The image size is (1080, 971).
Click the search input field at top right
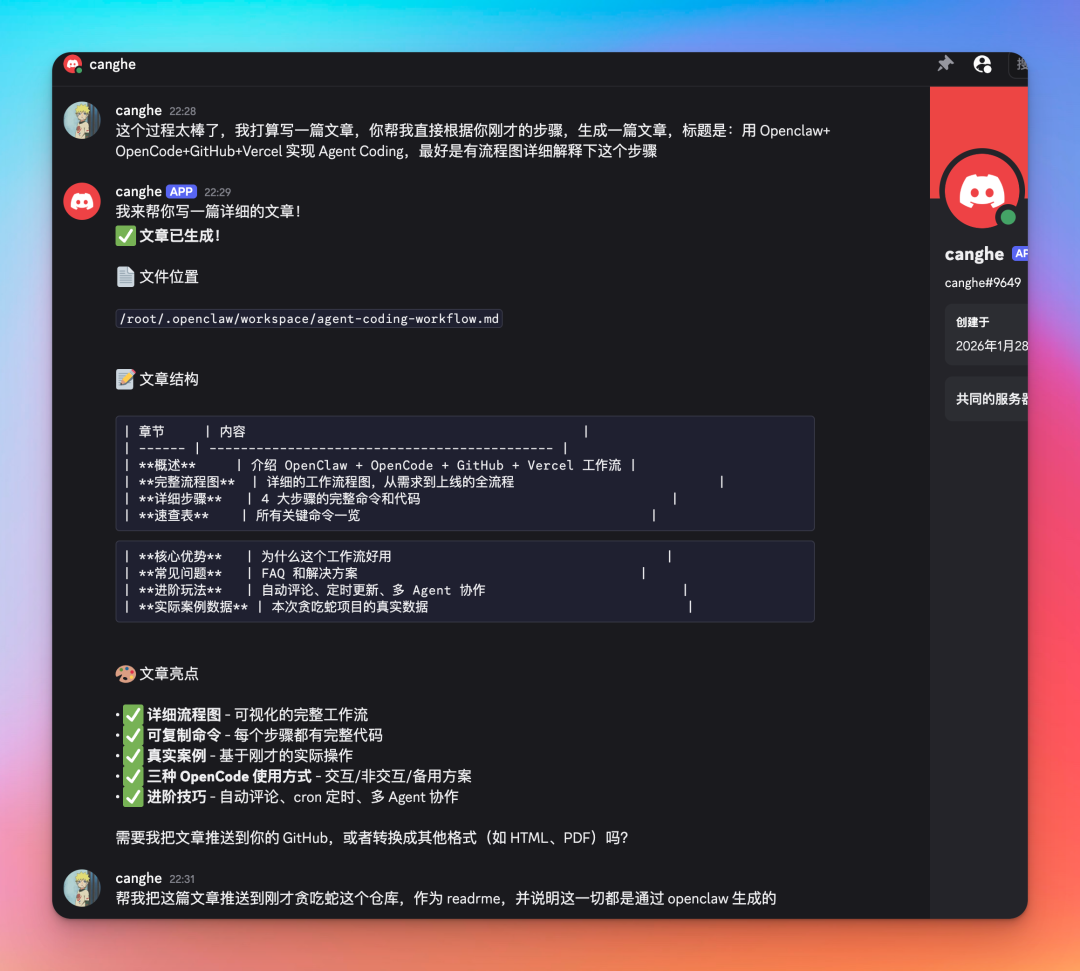(x=1021, y=64)
